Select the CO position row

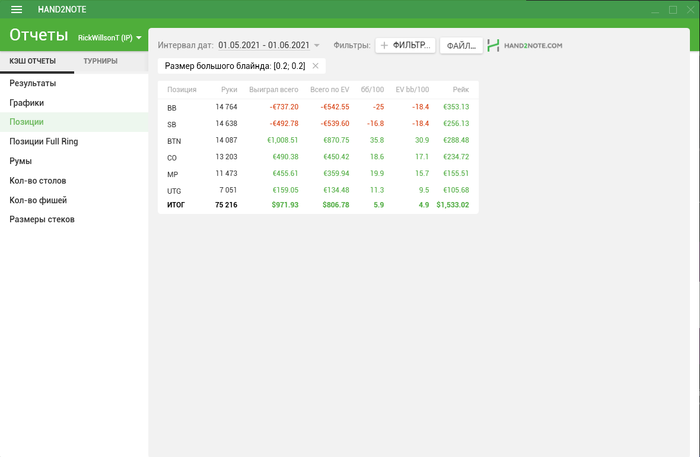coord(318,157)
